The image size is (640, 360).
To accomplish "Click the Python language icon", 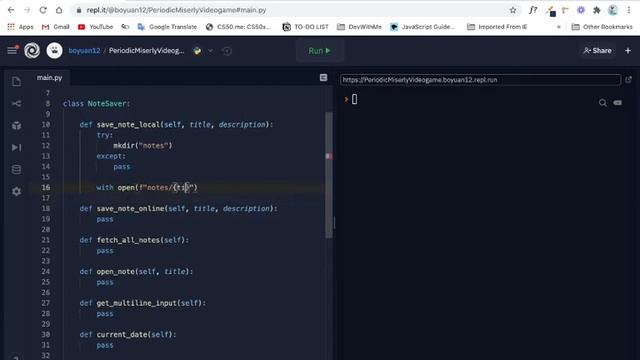I will 197,51.
